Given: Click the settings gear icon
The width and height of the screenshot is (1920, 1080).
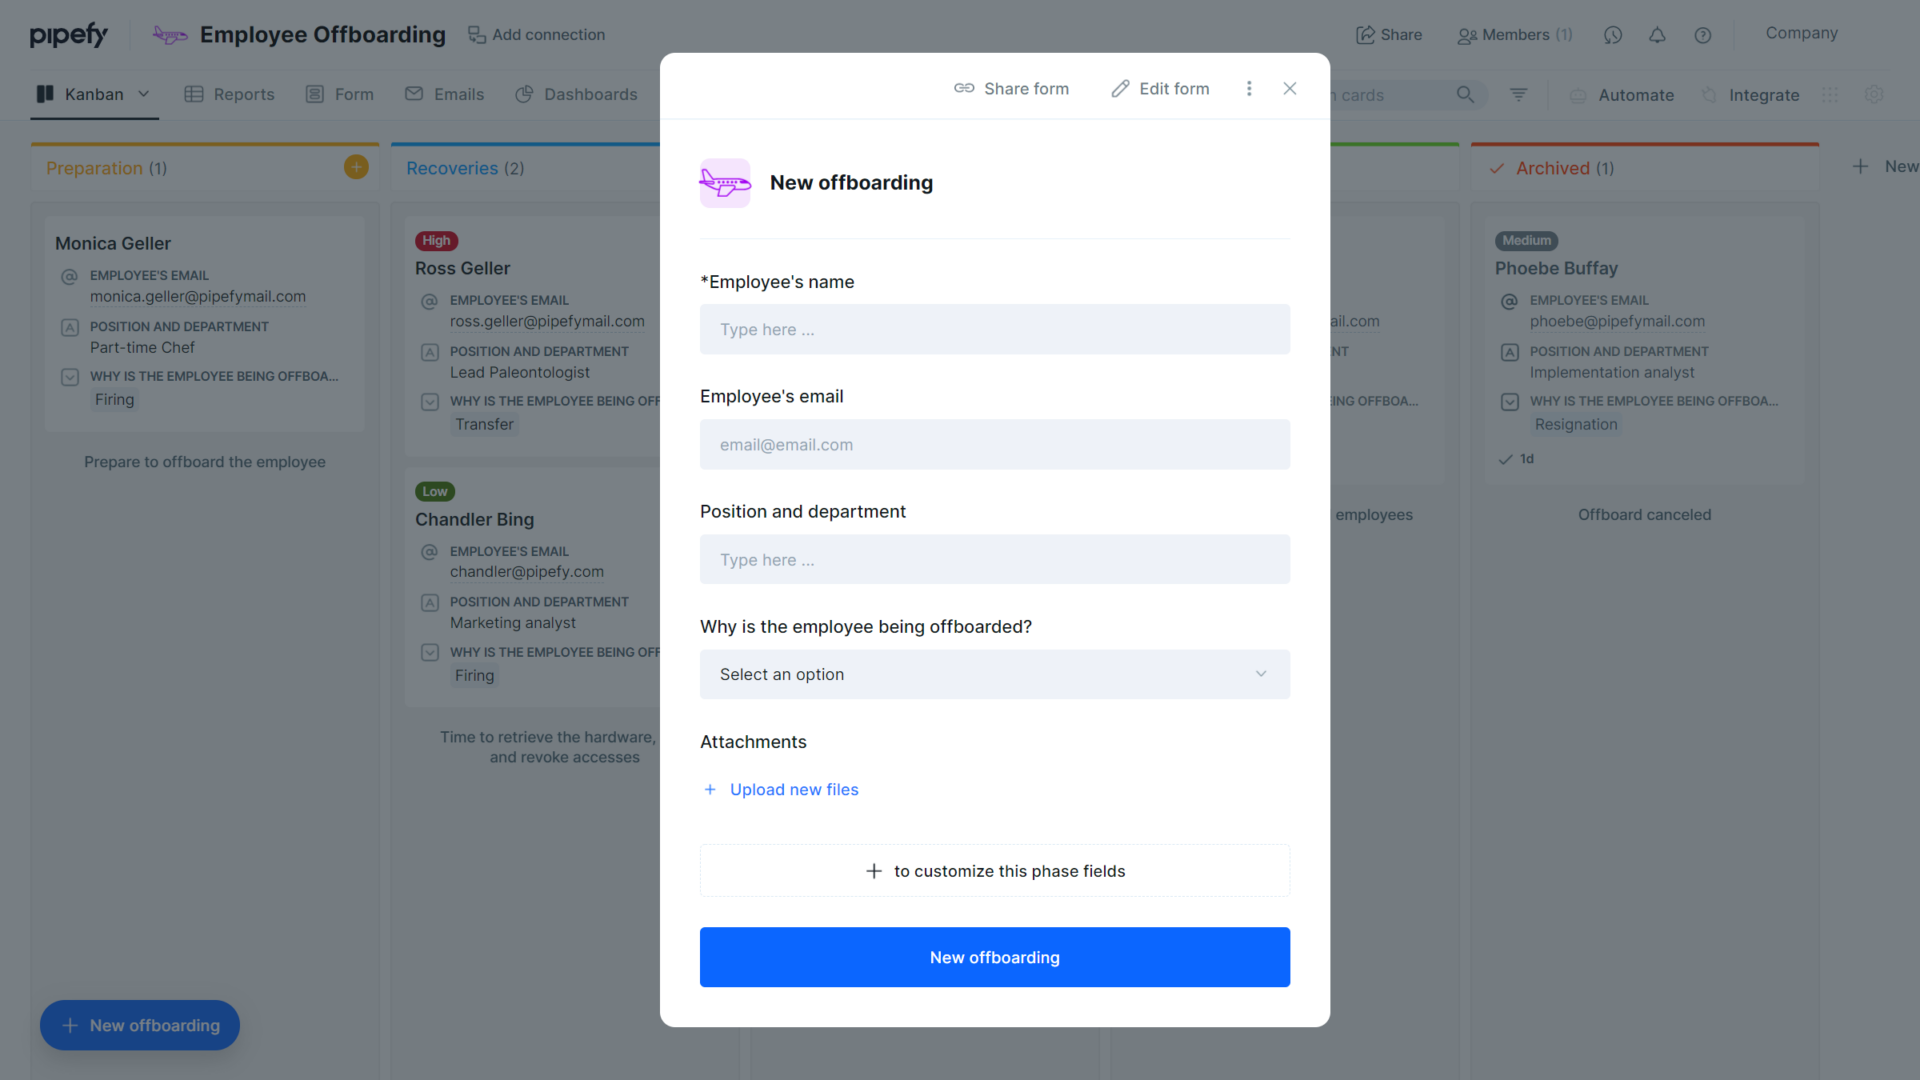Looking at the screenshot, I should [x=1875, y=94].
